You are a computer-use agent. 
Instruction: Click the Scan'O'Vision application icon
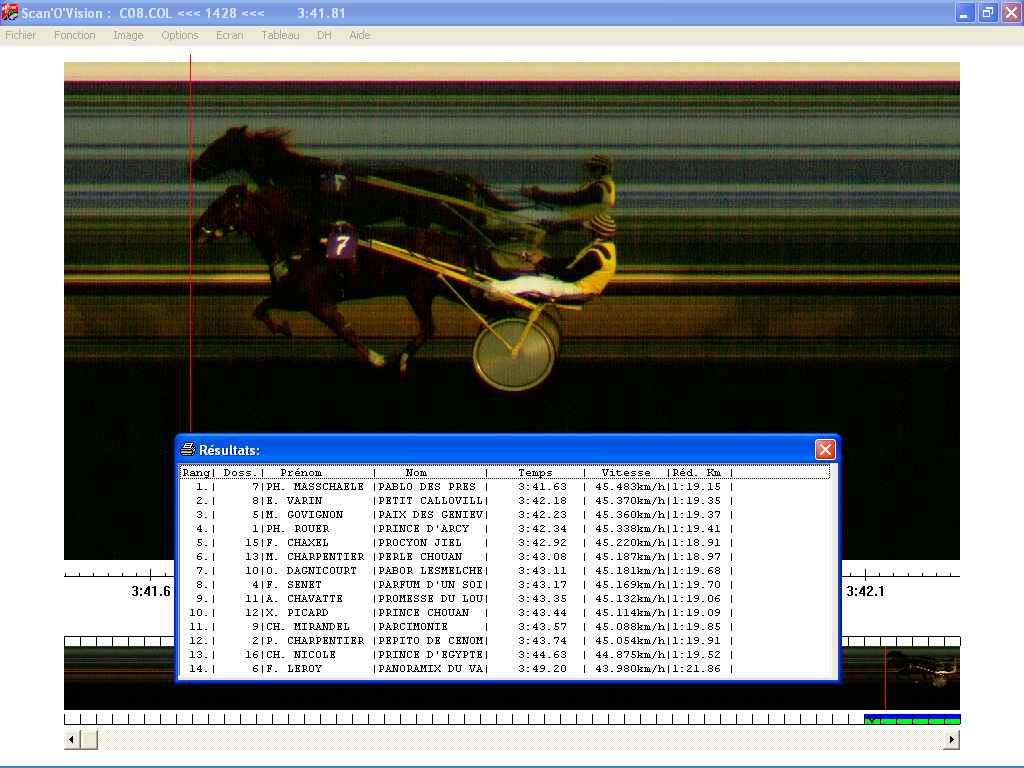click(10, 12)
